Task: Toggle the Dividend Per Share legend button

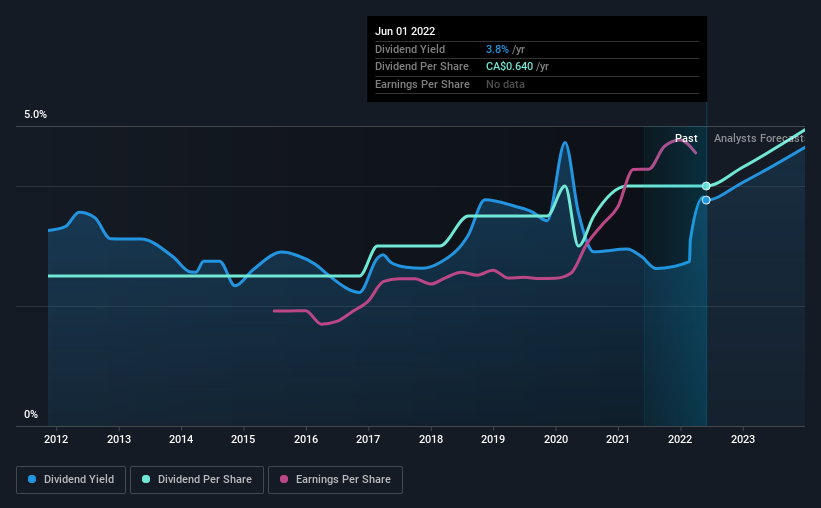Action: 197,480
